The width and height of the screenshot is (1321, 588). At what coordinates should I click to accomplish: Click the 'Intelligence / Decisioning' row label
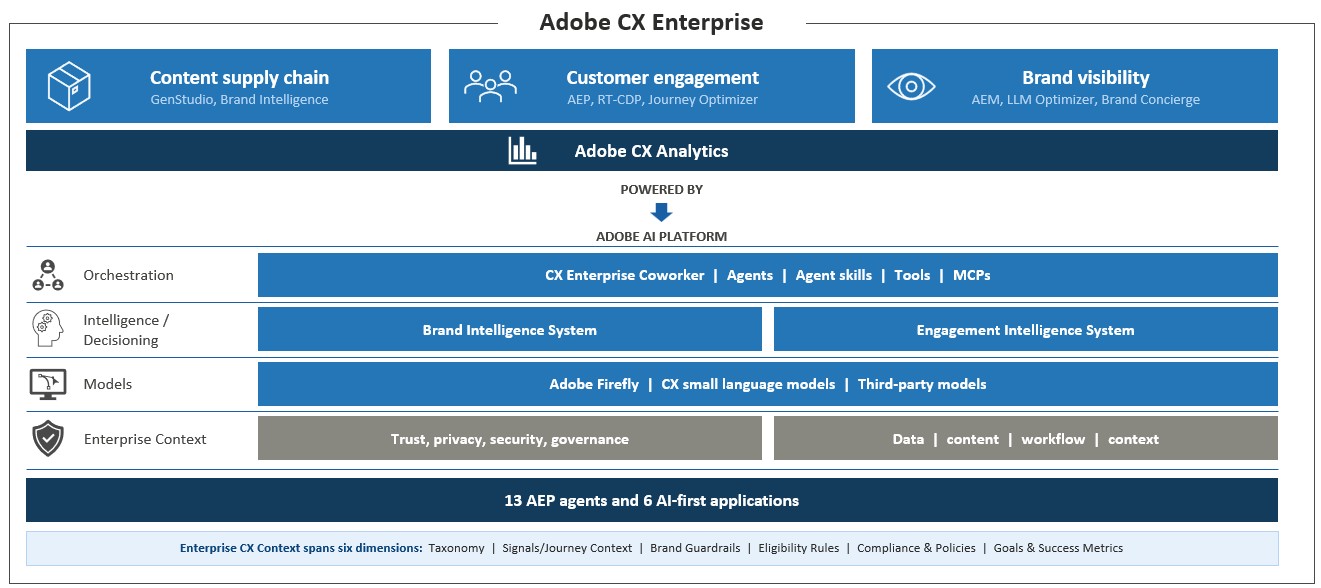click(126, 330)
